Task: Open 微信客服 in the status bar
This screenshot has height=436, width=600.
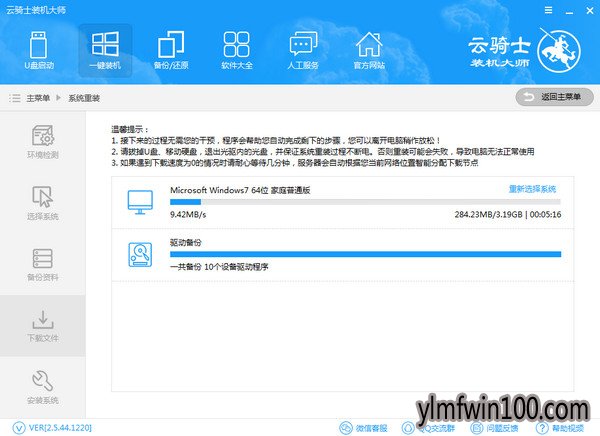Action: [x=364, y=428]
